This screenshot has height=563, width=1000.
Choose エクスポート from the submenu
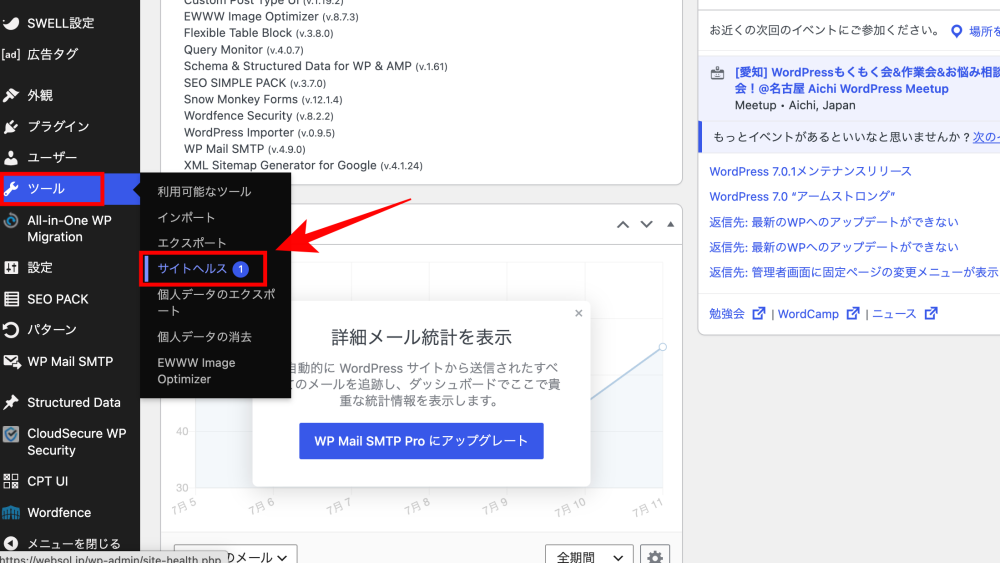(x=191, y=243)
